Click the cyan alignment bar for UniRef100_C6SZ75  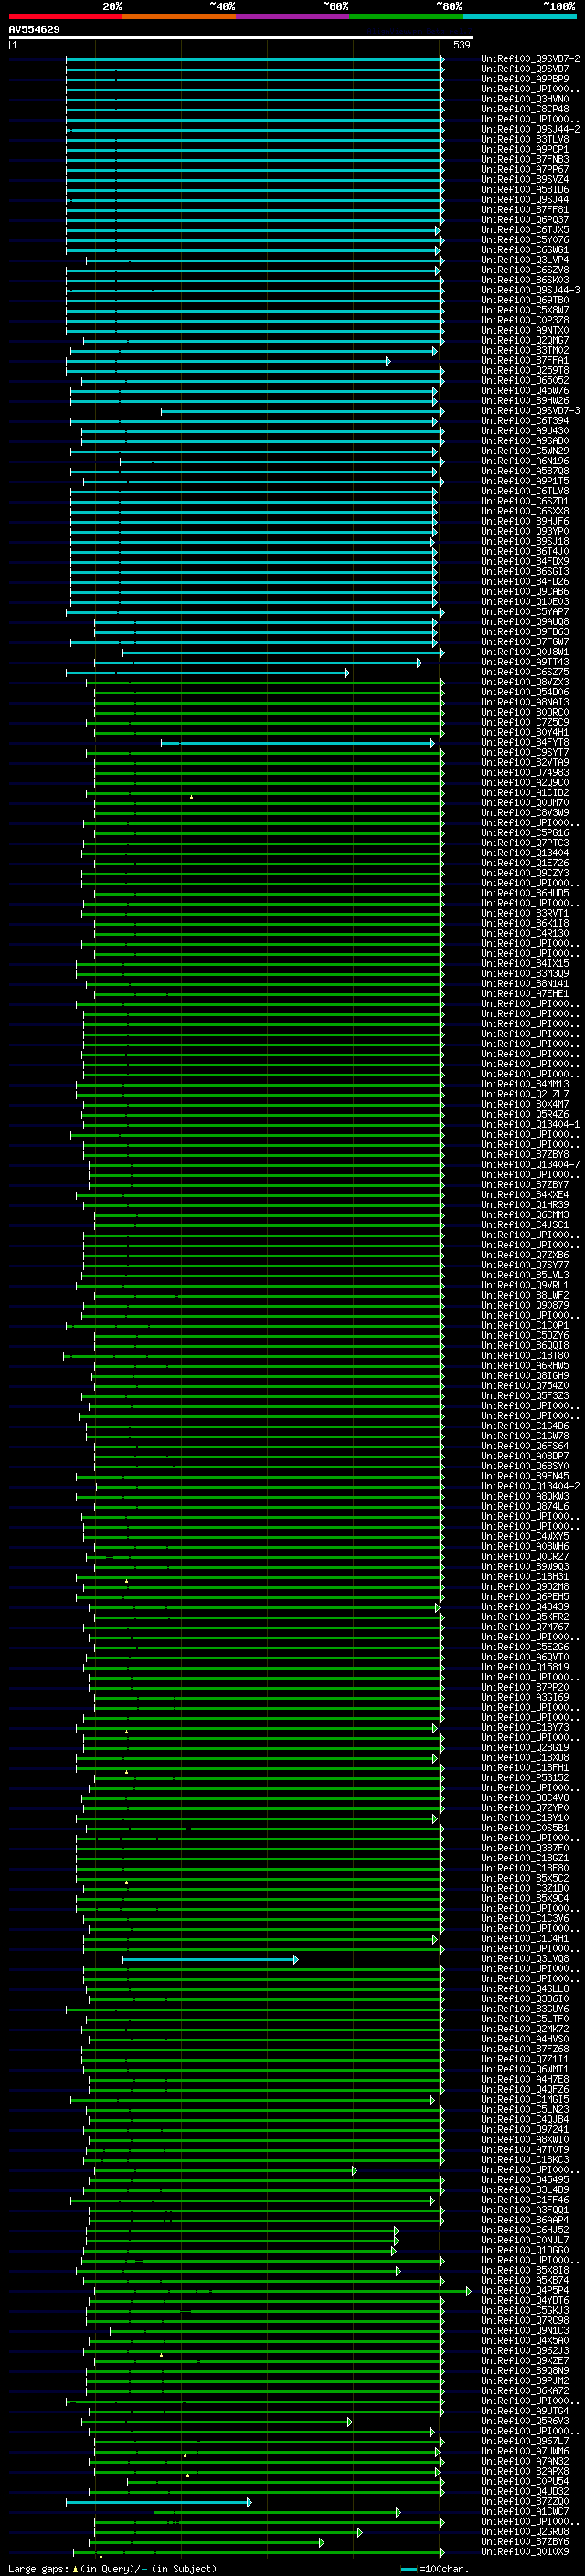208,673
